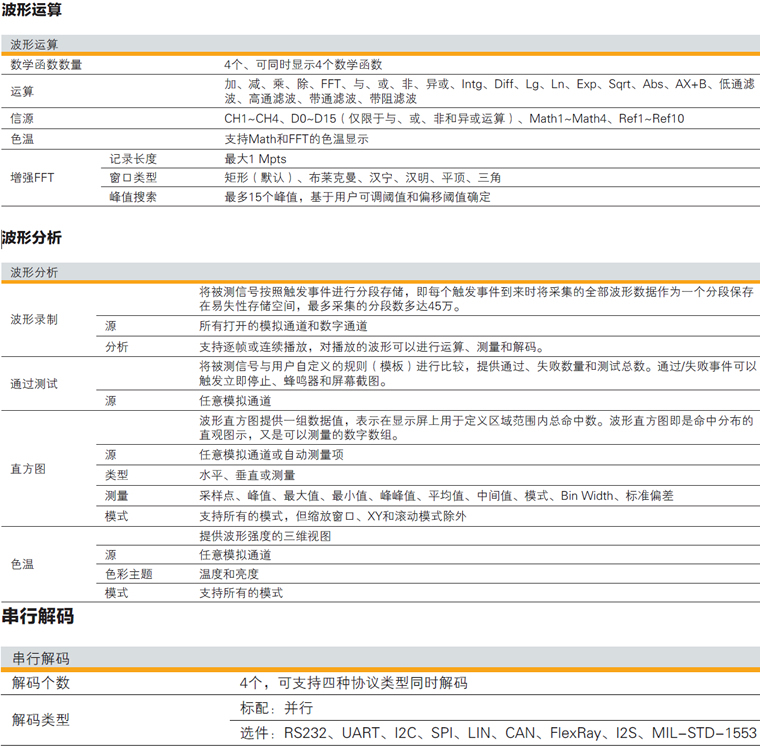
Task: Click the value 4个、可同时显示4个数学函数
Action: pos(303,64)
